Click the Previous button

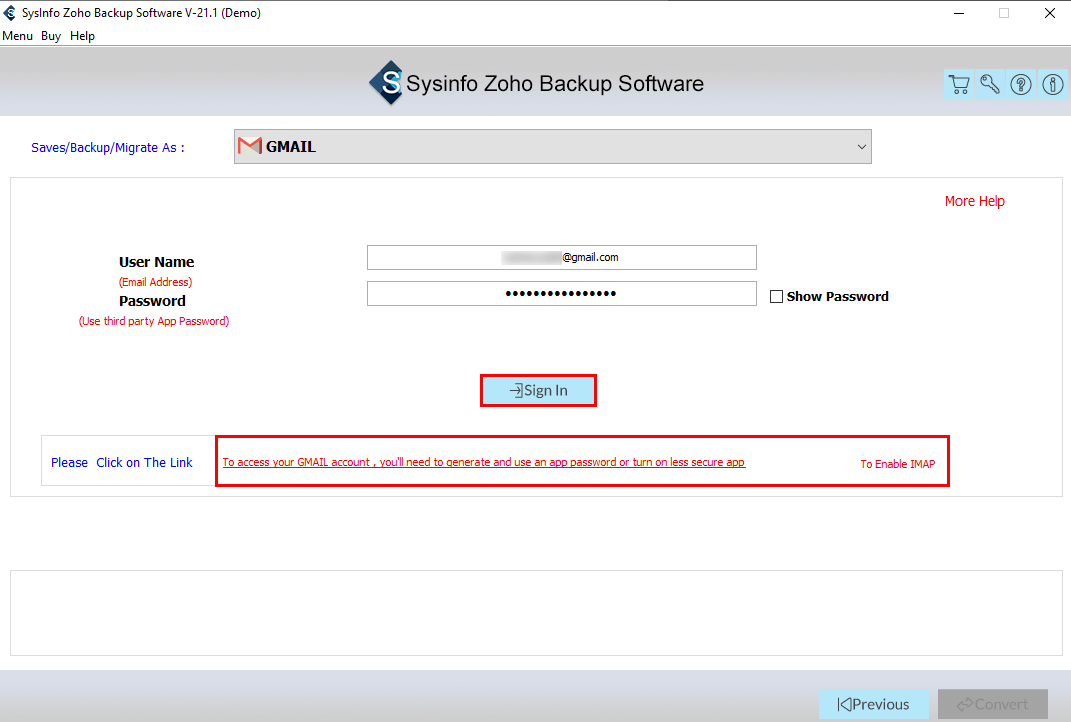pyautogui.click(x=874, y=704)
